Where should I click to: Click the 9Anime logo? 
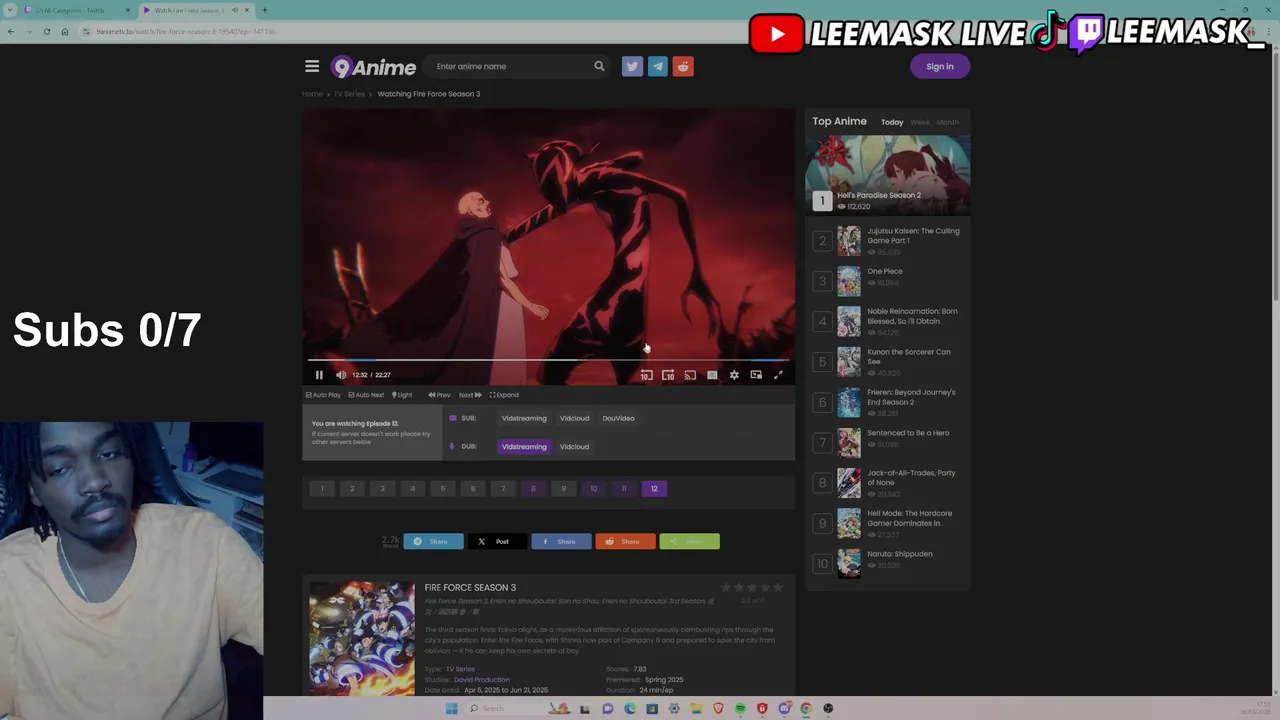[373, 67]
